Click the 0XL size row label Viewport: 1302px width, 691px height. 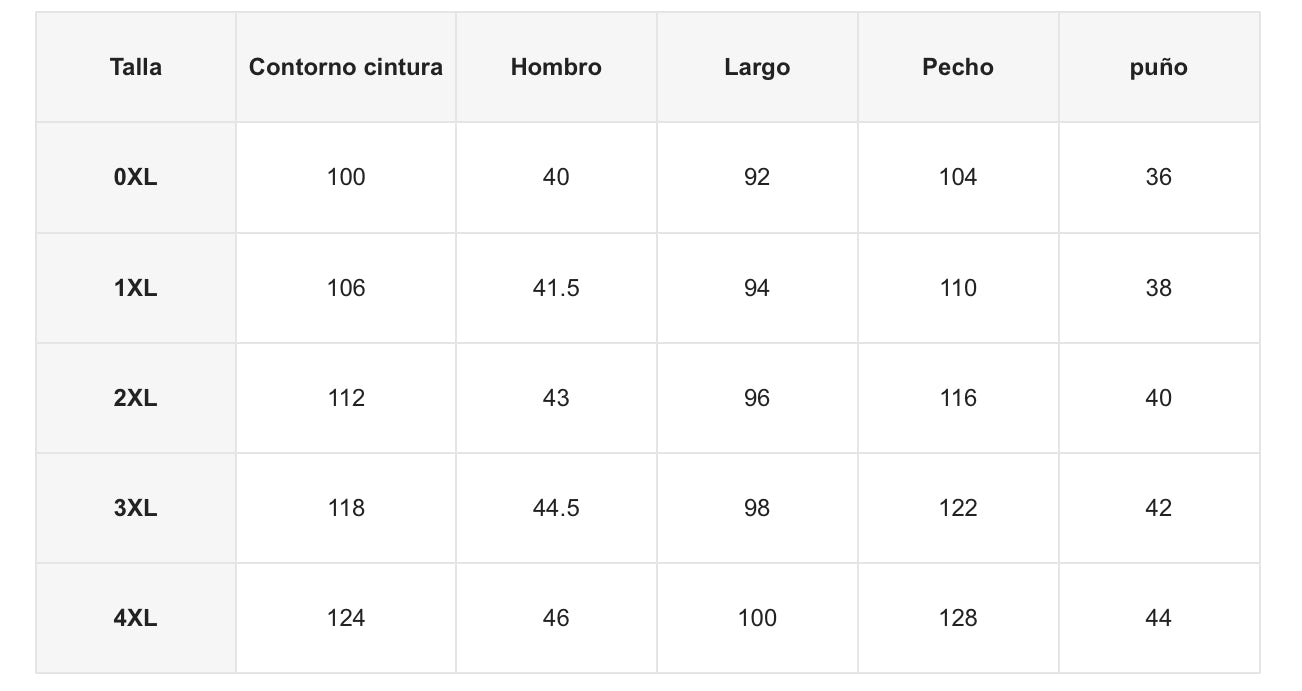136,177
